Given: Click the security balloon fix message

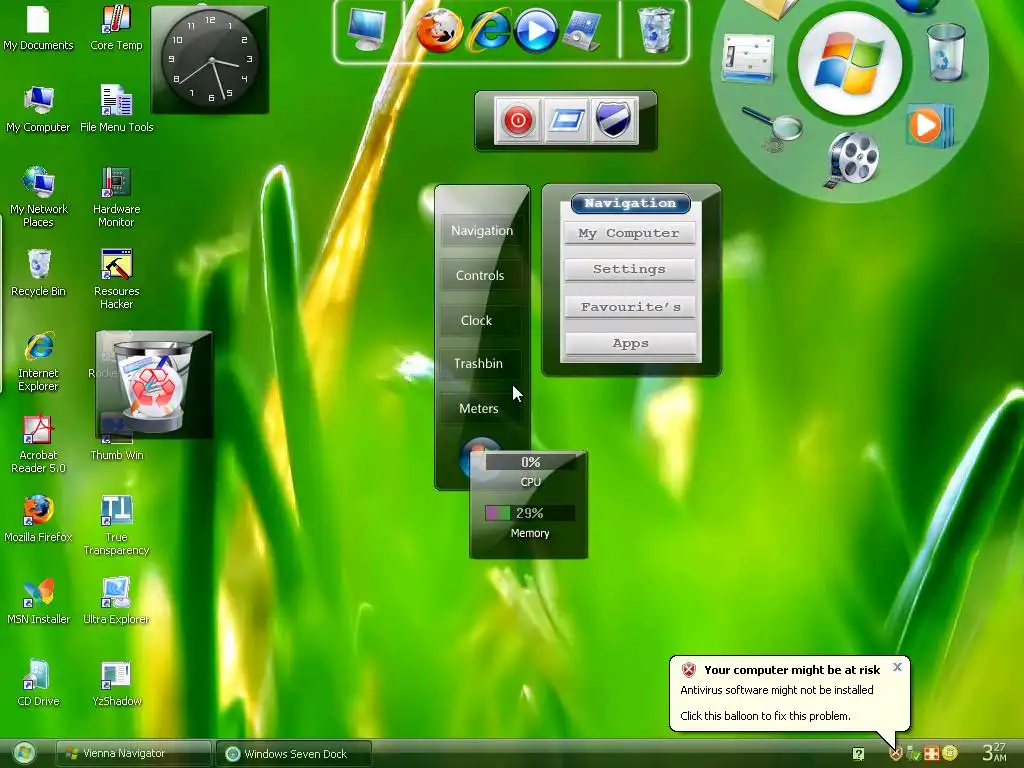Looking at the screenshot, I should 765,716.
